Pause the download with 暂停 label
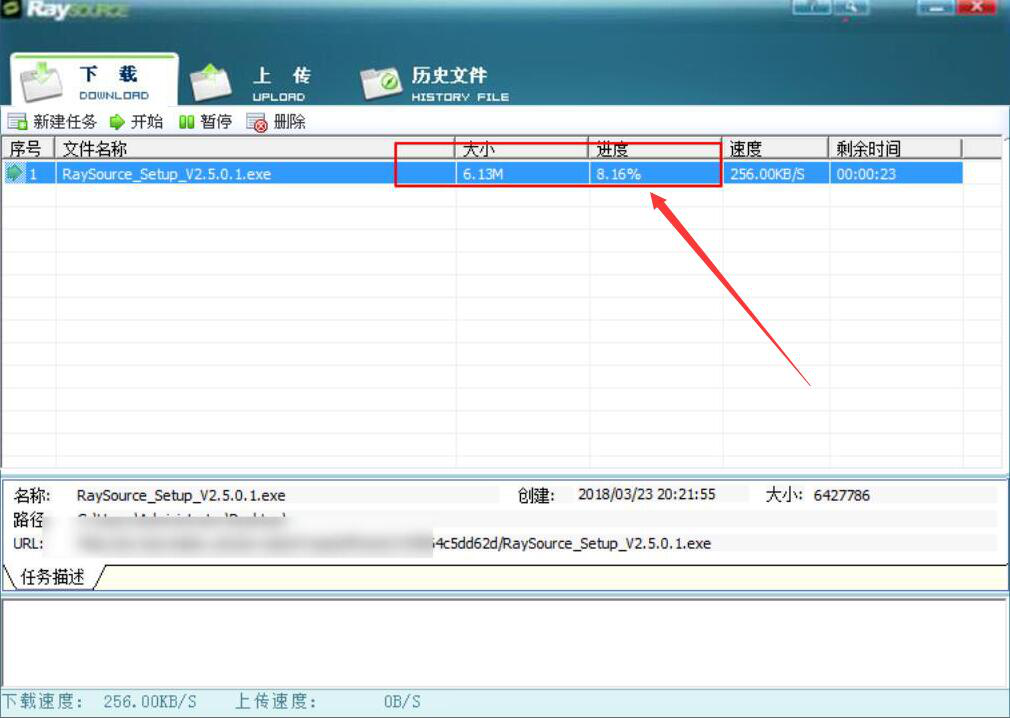The height and width of the screenshot is (718, 1010). click(216, 122)
